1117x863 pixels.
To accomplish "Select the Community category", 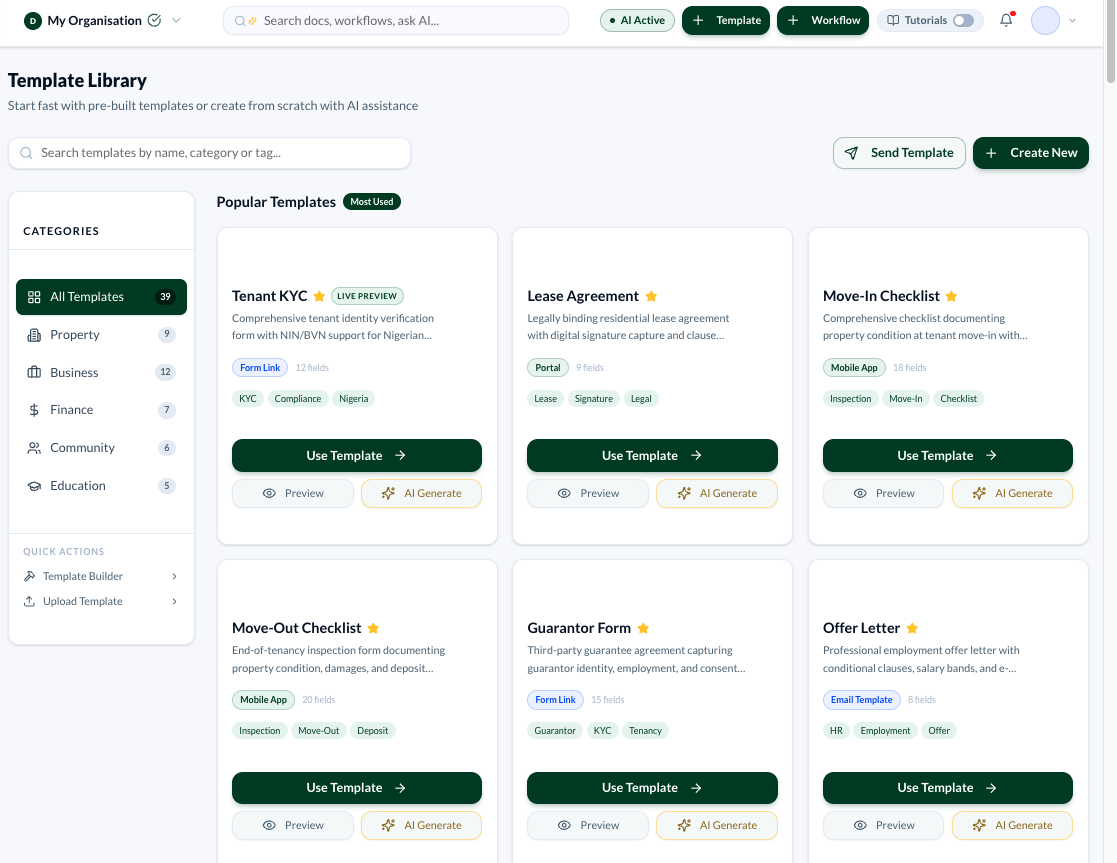I will (101, 448).
